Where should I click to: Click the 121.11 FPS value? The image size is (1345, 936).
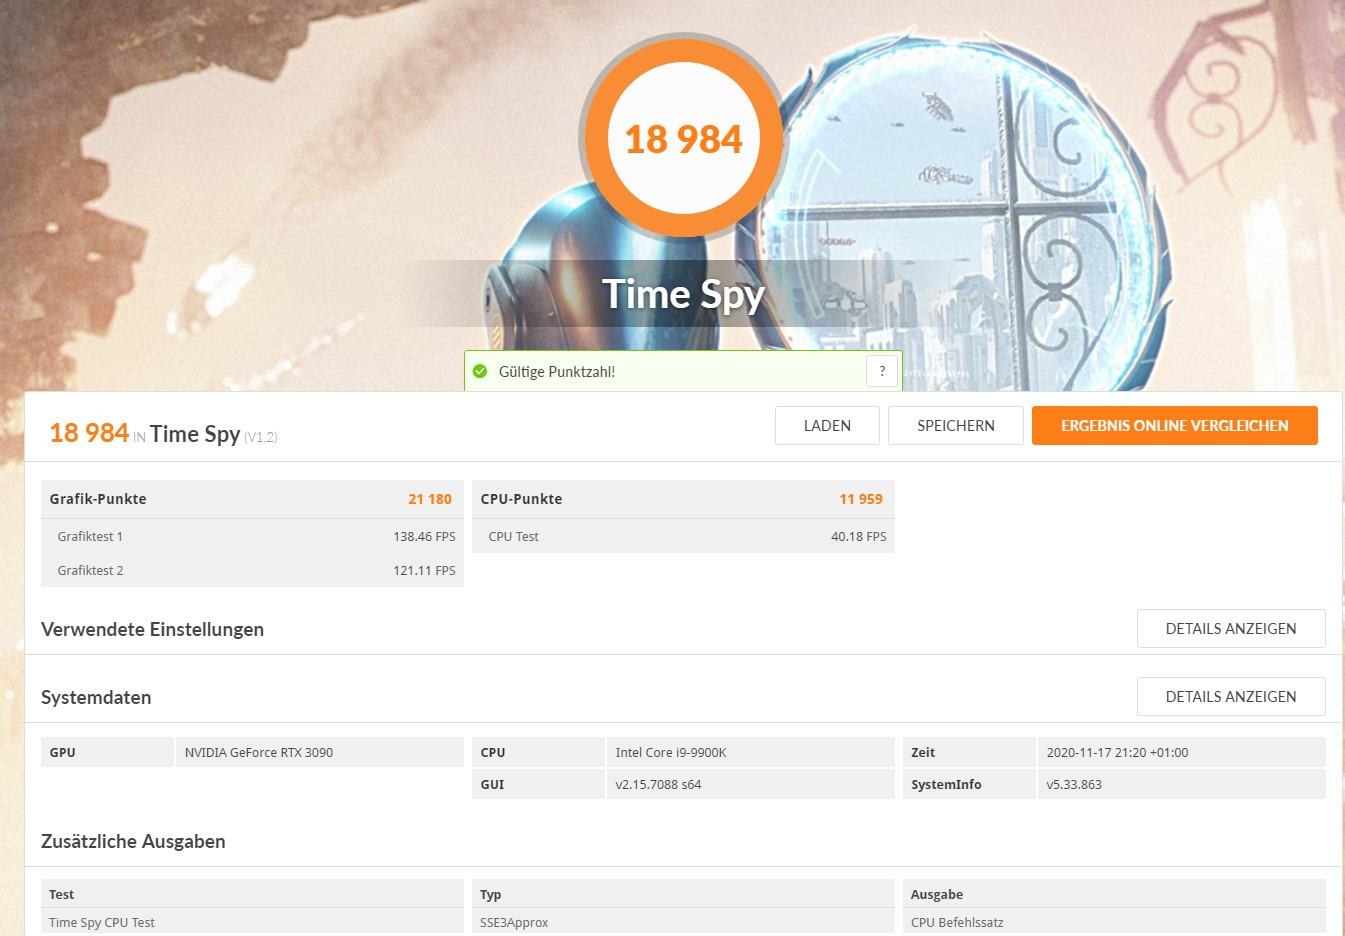coord(424,570)
